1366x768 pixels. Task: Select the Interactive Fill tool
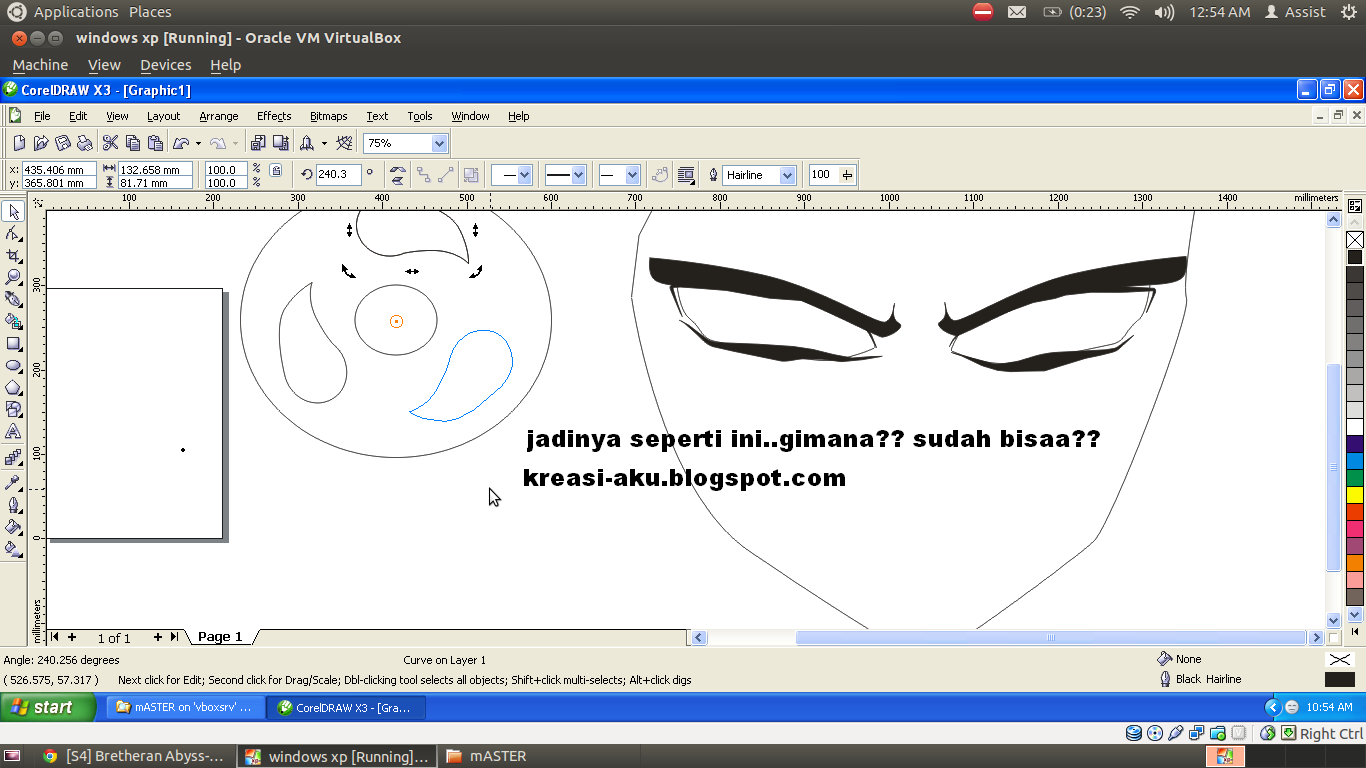pyautogui.click(x=13, y=548)
